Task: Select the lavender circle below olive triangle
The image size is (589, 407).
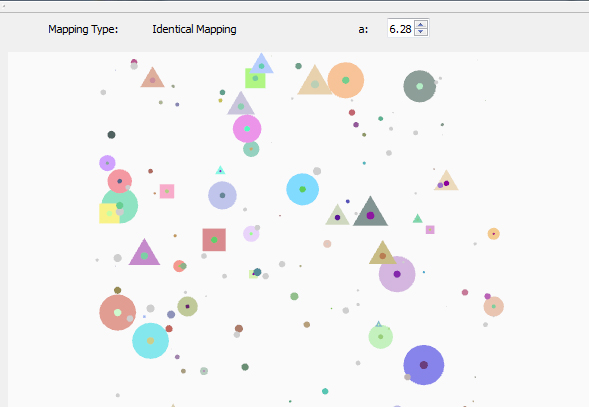Action: (x=397, y=274)
